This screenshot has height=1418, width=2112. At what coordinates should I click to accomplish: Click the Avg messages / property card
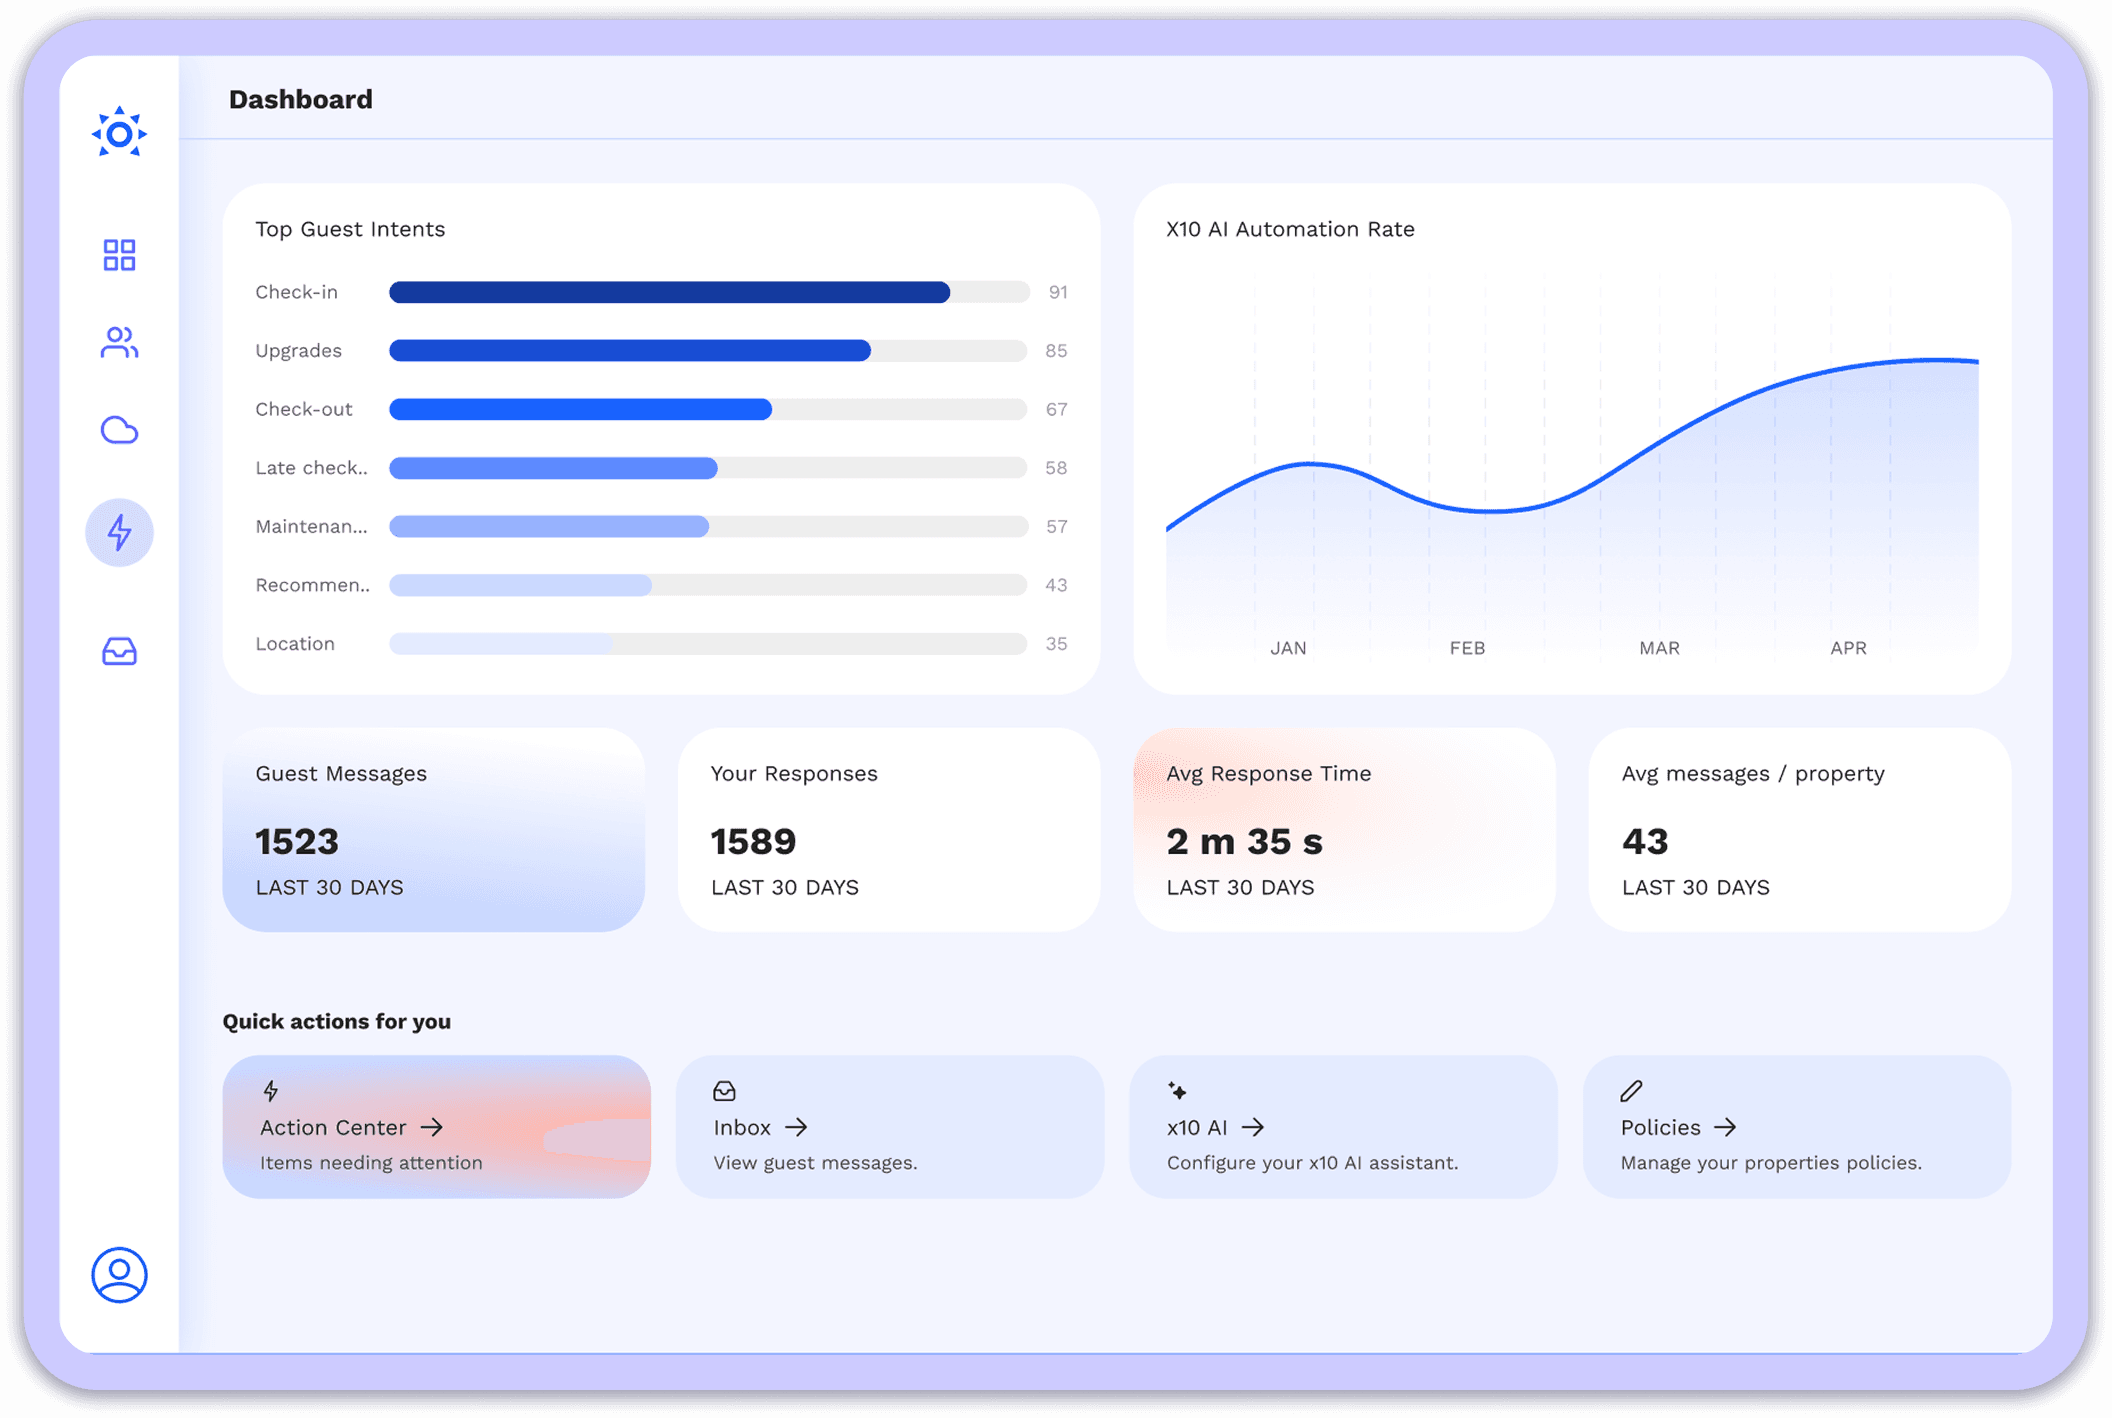point(1798,830)
